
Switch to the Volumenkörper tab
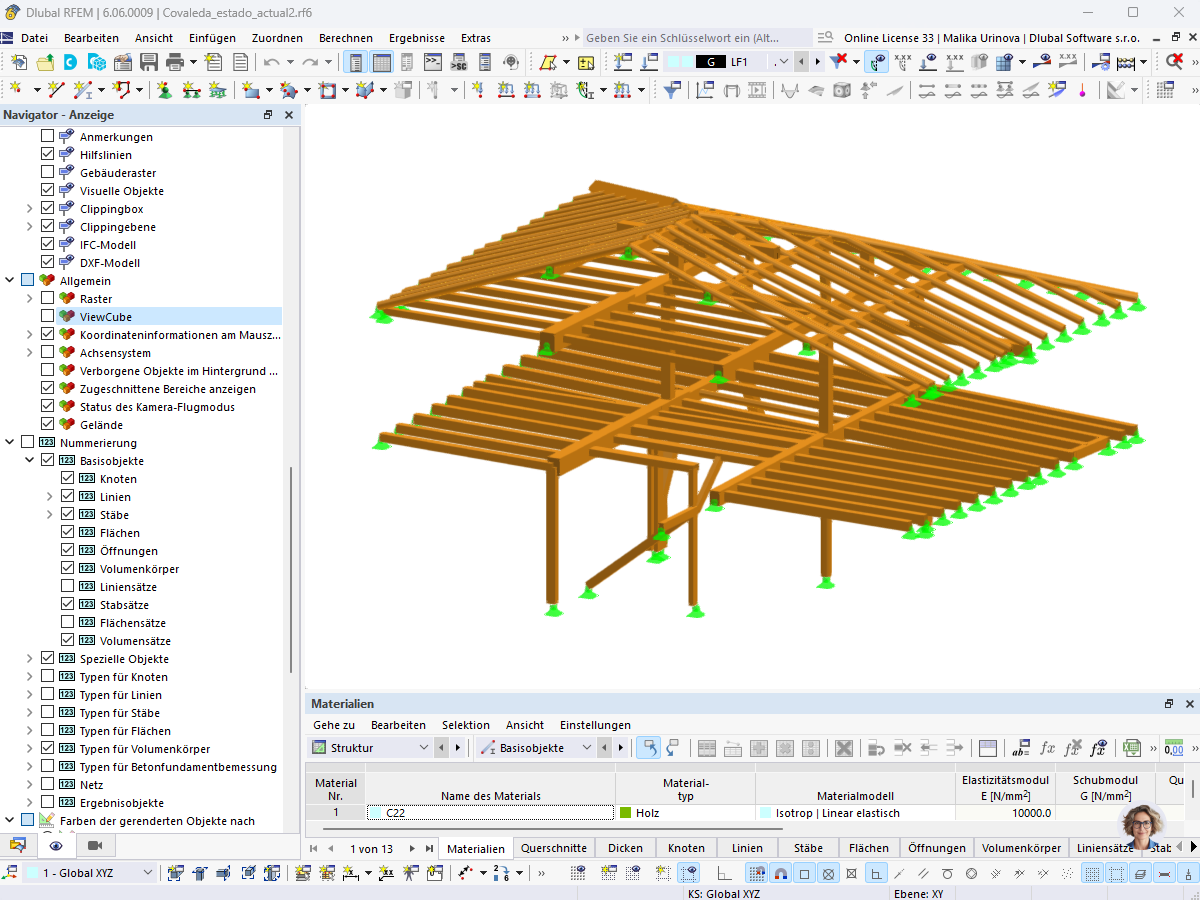click(x=1021, y=848)
